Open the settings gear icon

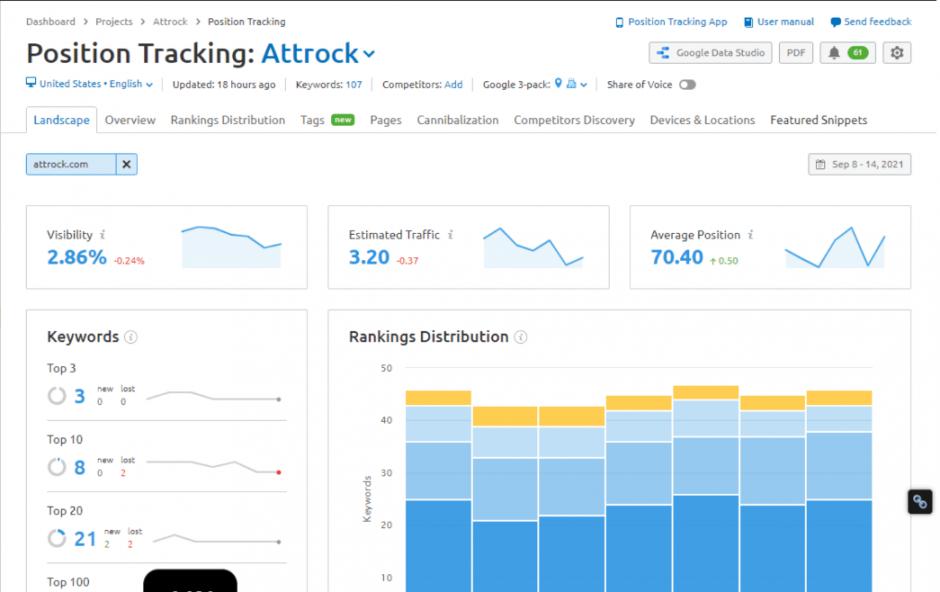(x=896, y=53)
